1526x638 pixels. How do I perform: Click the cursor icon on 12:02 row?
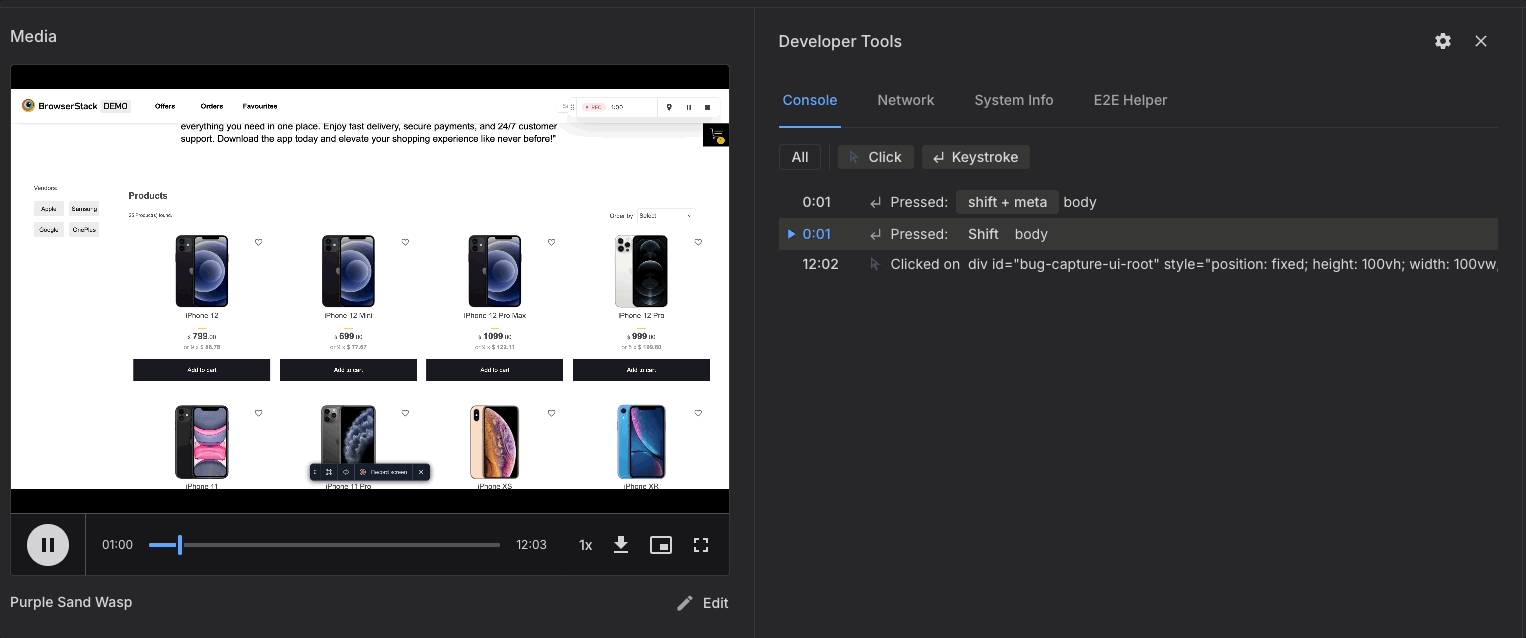pyautogui.click(x=876, y=265)
